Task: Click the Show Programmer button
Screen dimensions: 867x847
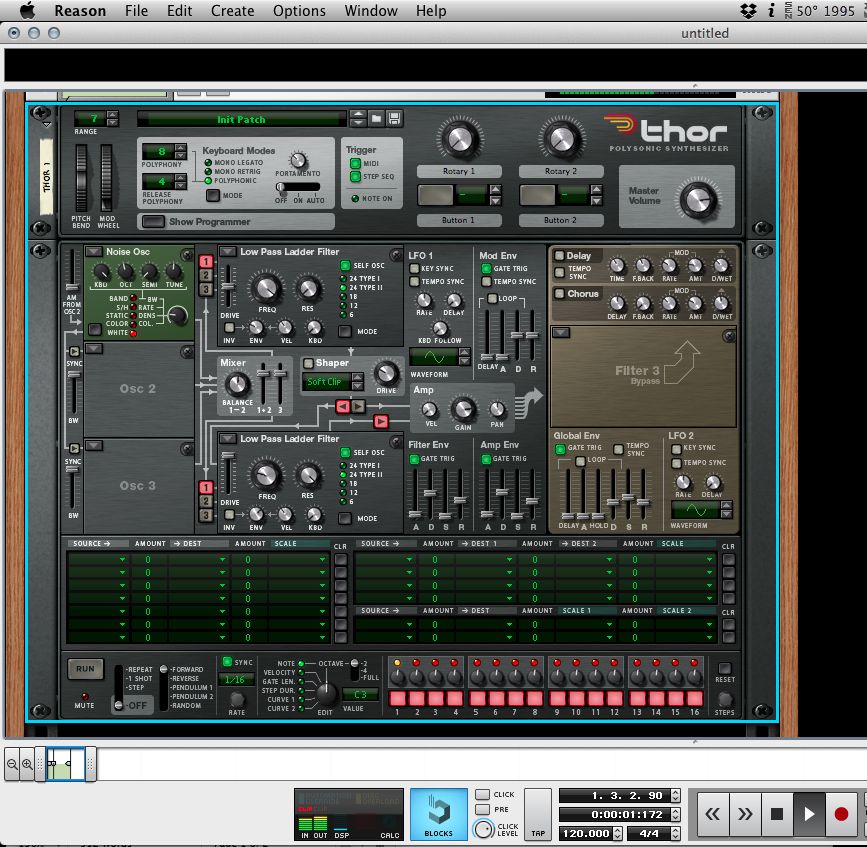Action: 153,222
